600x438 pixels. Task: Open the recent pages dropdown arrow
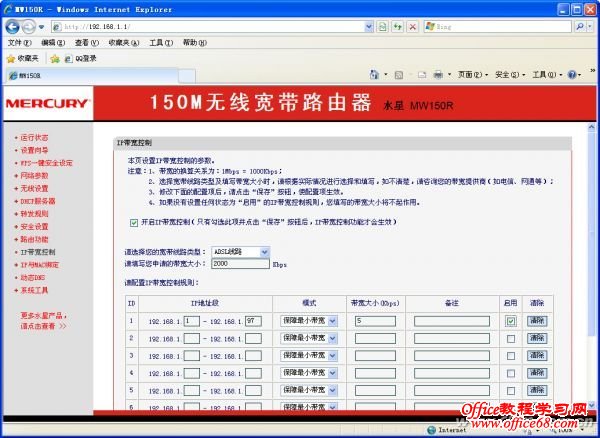[42, 27]
